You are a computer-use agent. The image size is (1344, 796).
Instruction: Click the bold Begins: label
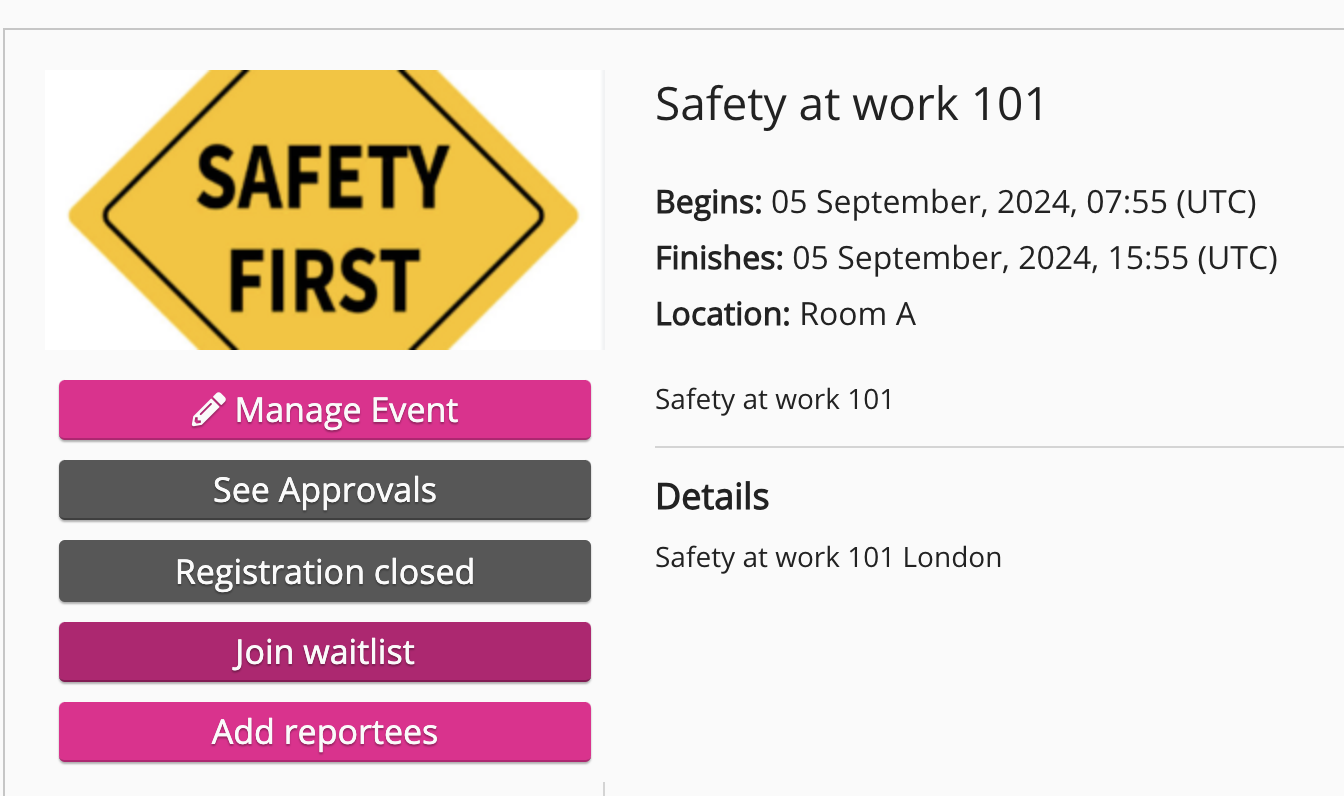[709, 203]
